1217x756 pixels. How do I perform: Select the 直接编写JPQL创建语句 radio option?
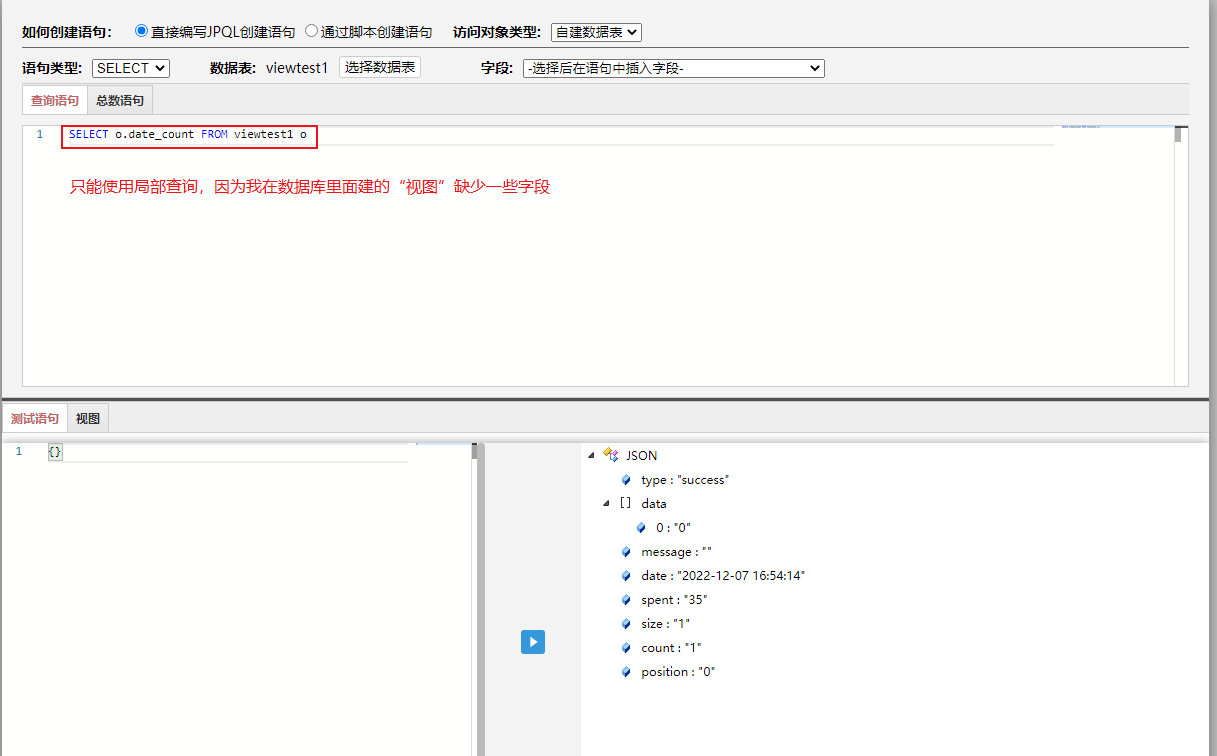coord(141,30)
